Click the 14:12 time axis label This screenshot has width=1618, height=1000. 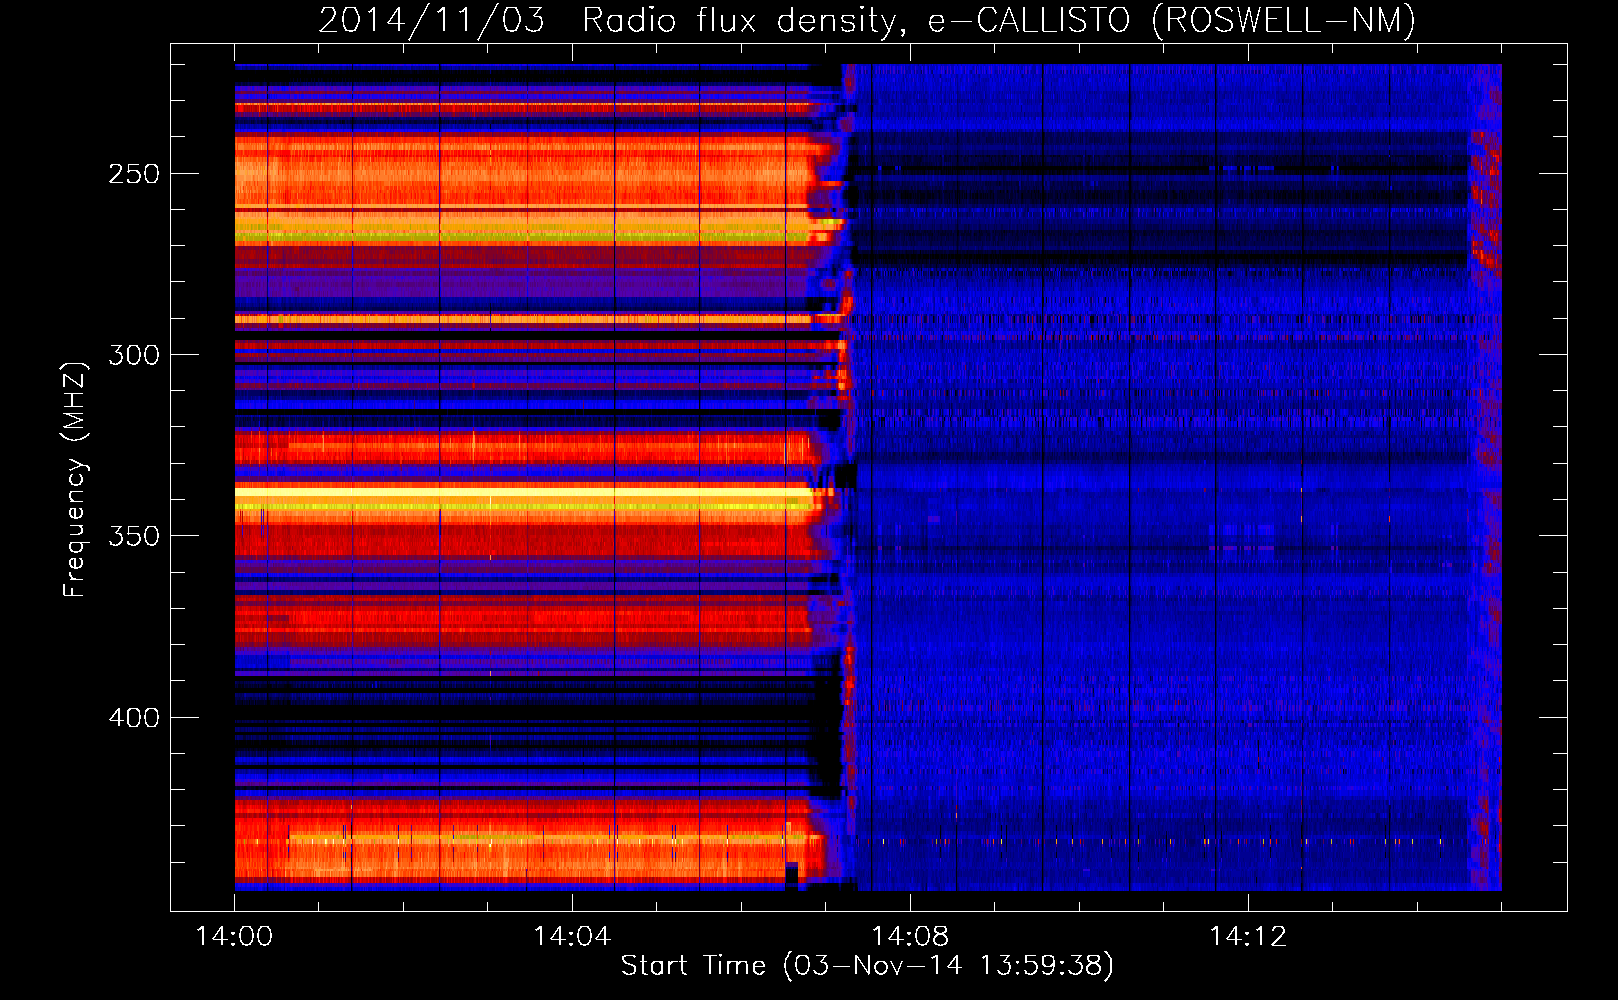[1248, 937]
